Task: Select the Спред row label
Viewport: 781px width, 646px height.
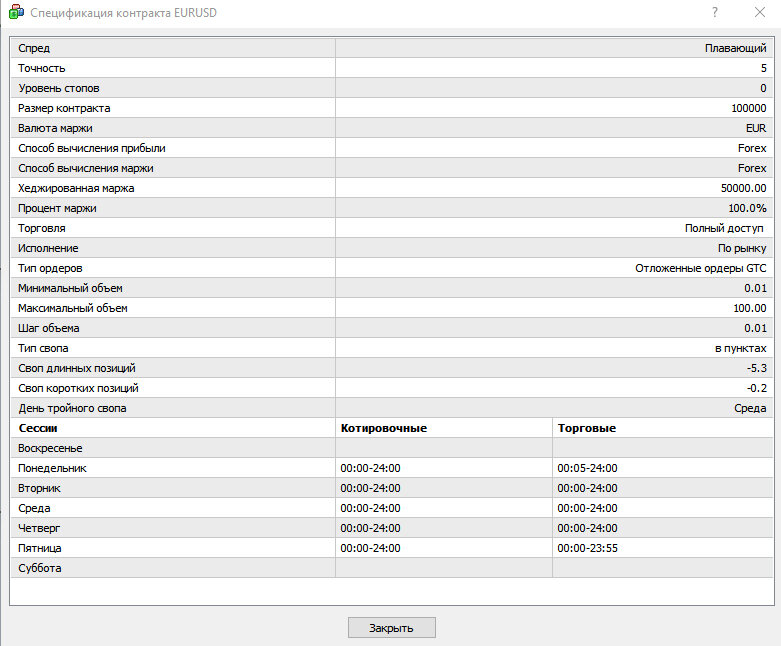Action: click(34, 48)
